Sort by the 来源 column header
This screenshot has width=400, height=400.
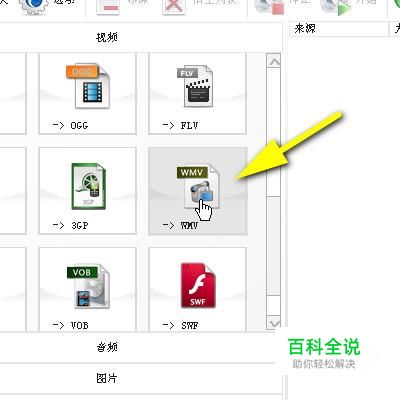coord(338,29)
